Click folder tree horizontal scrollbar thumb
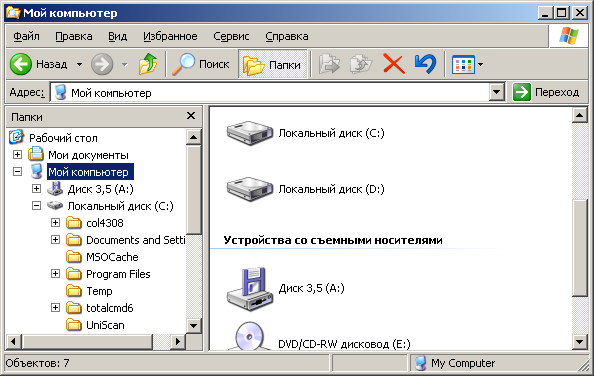 point(87,342)
